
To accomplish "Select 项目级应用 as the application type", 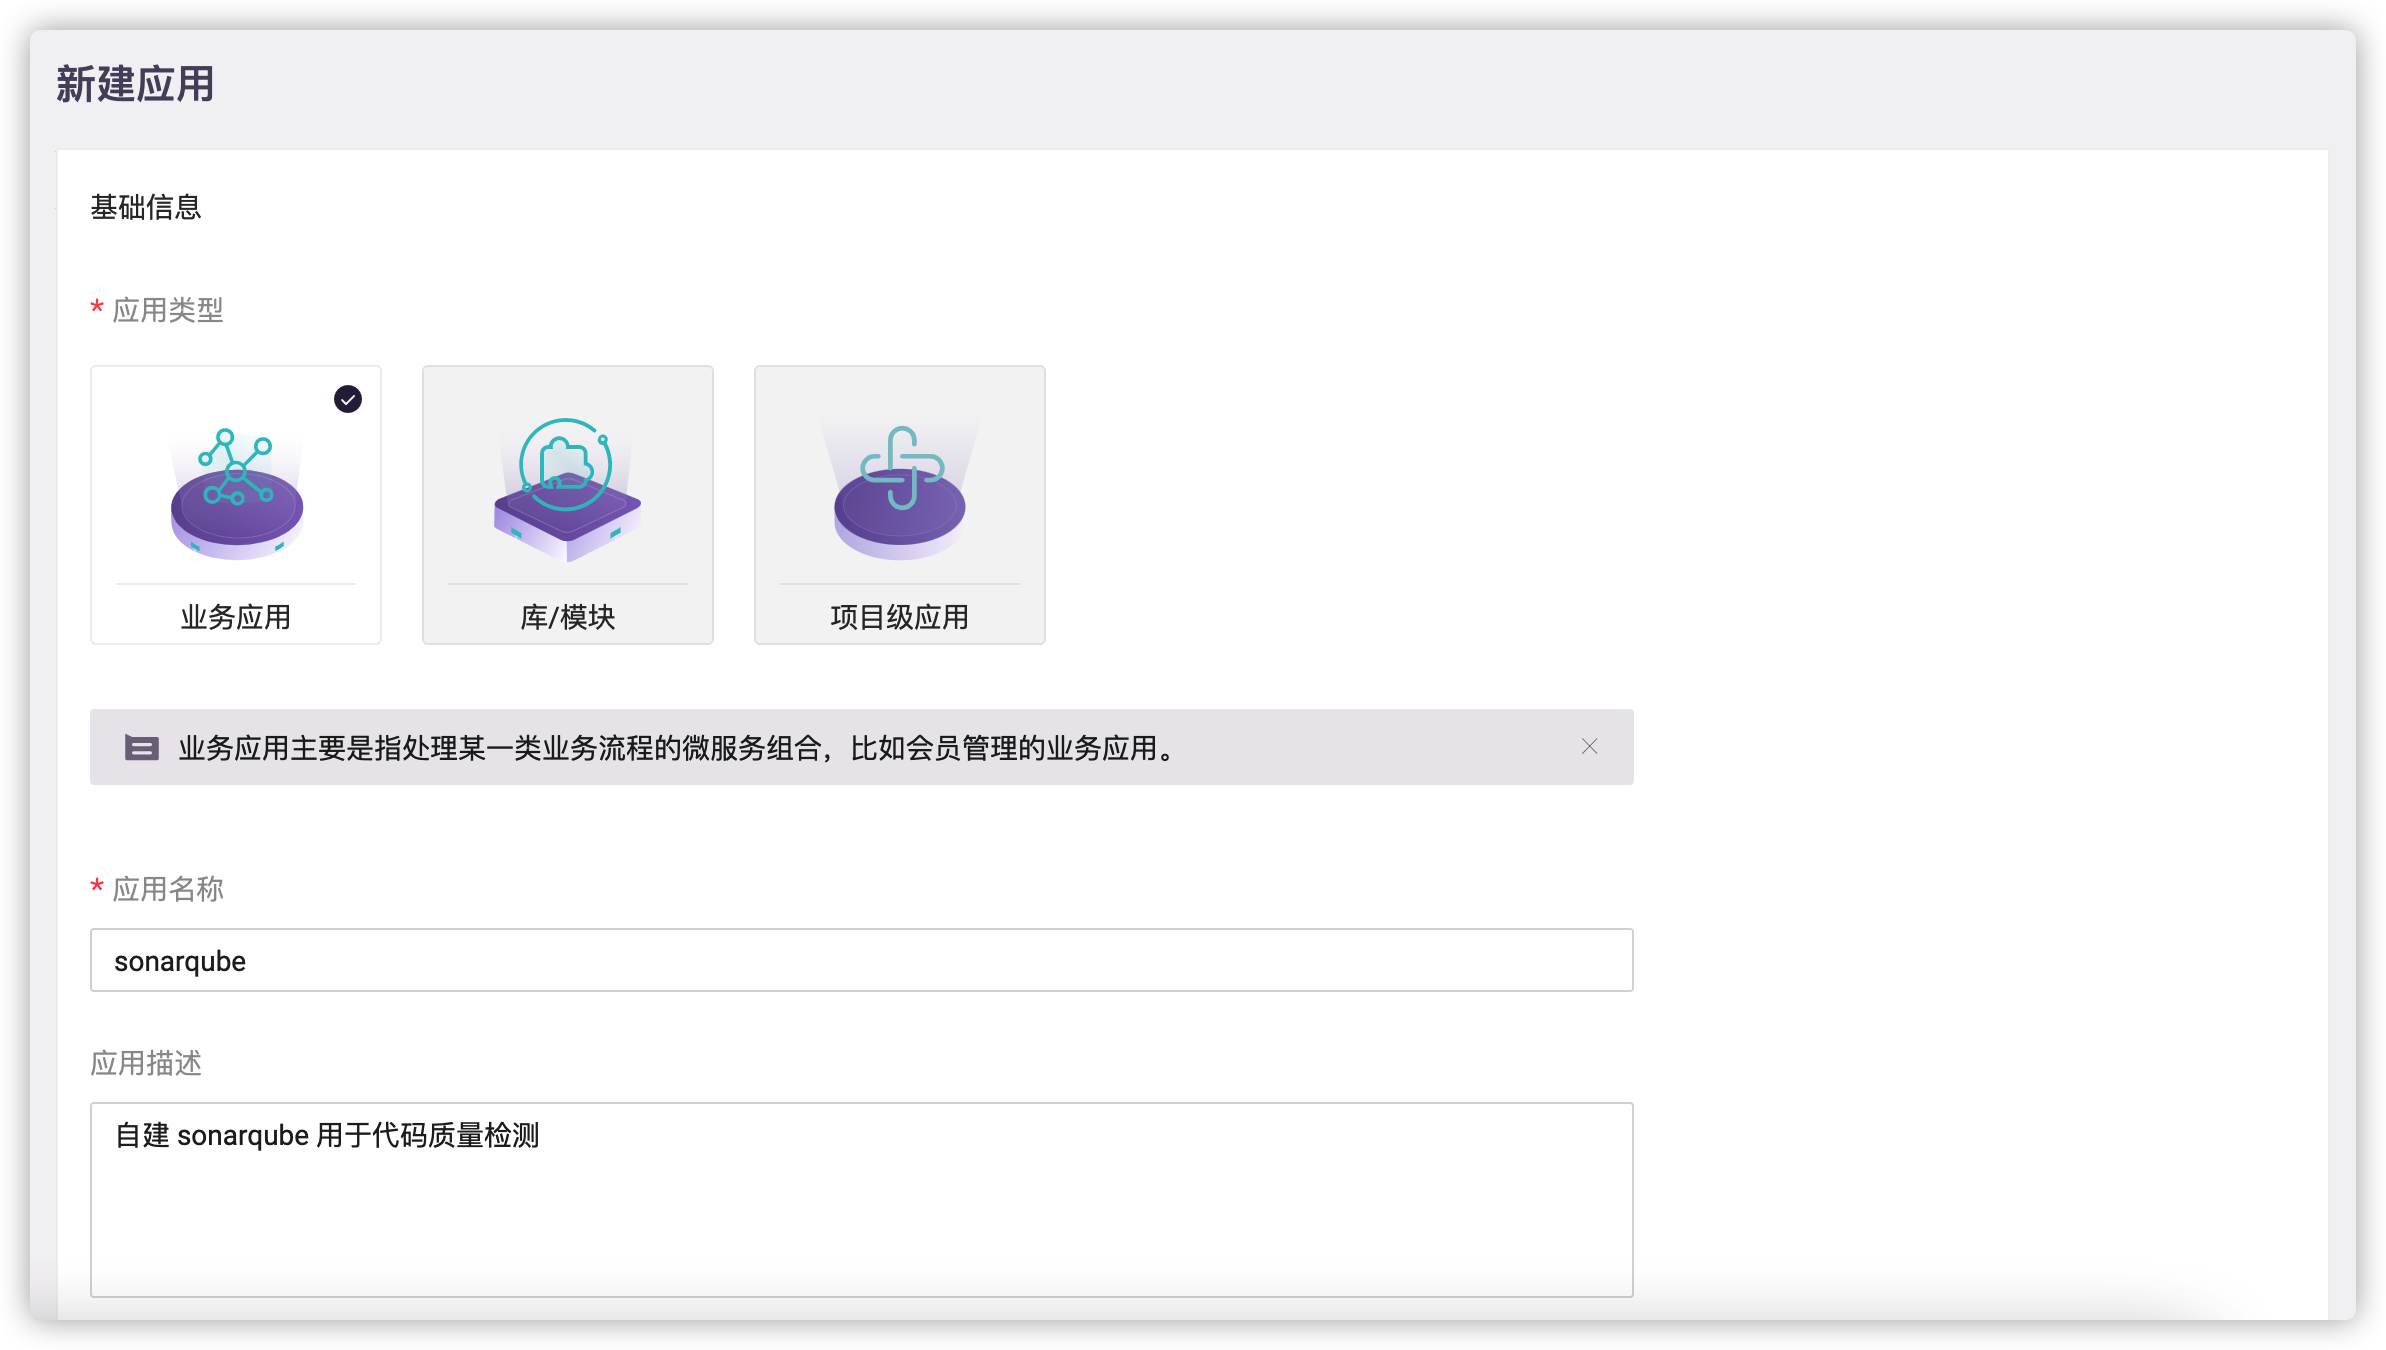I will [x=898, y=505].
